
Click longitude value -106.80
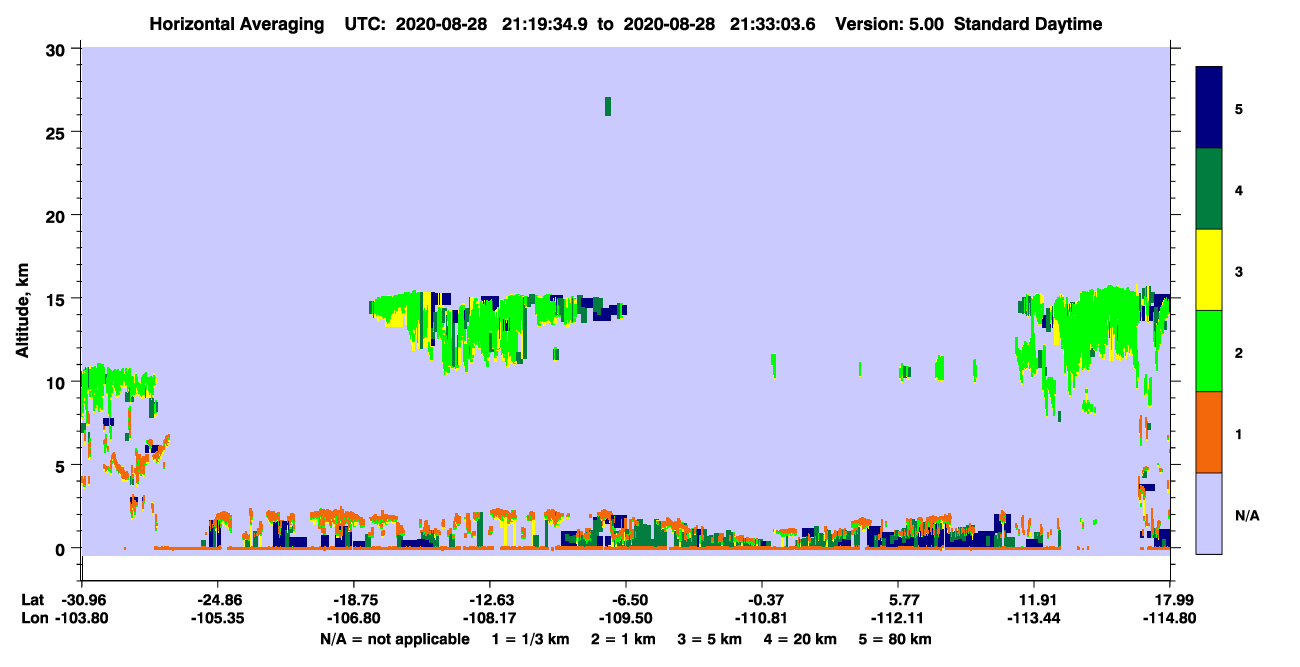[354, 618]
